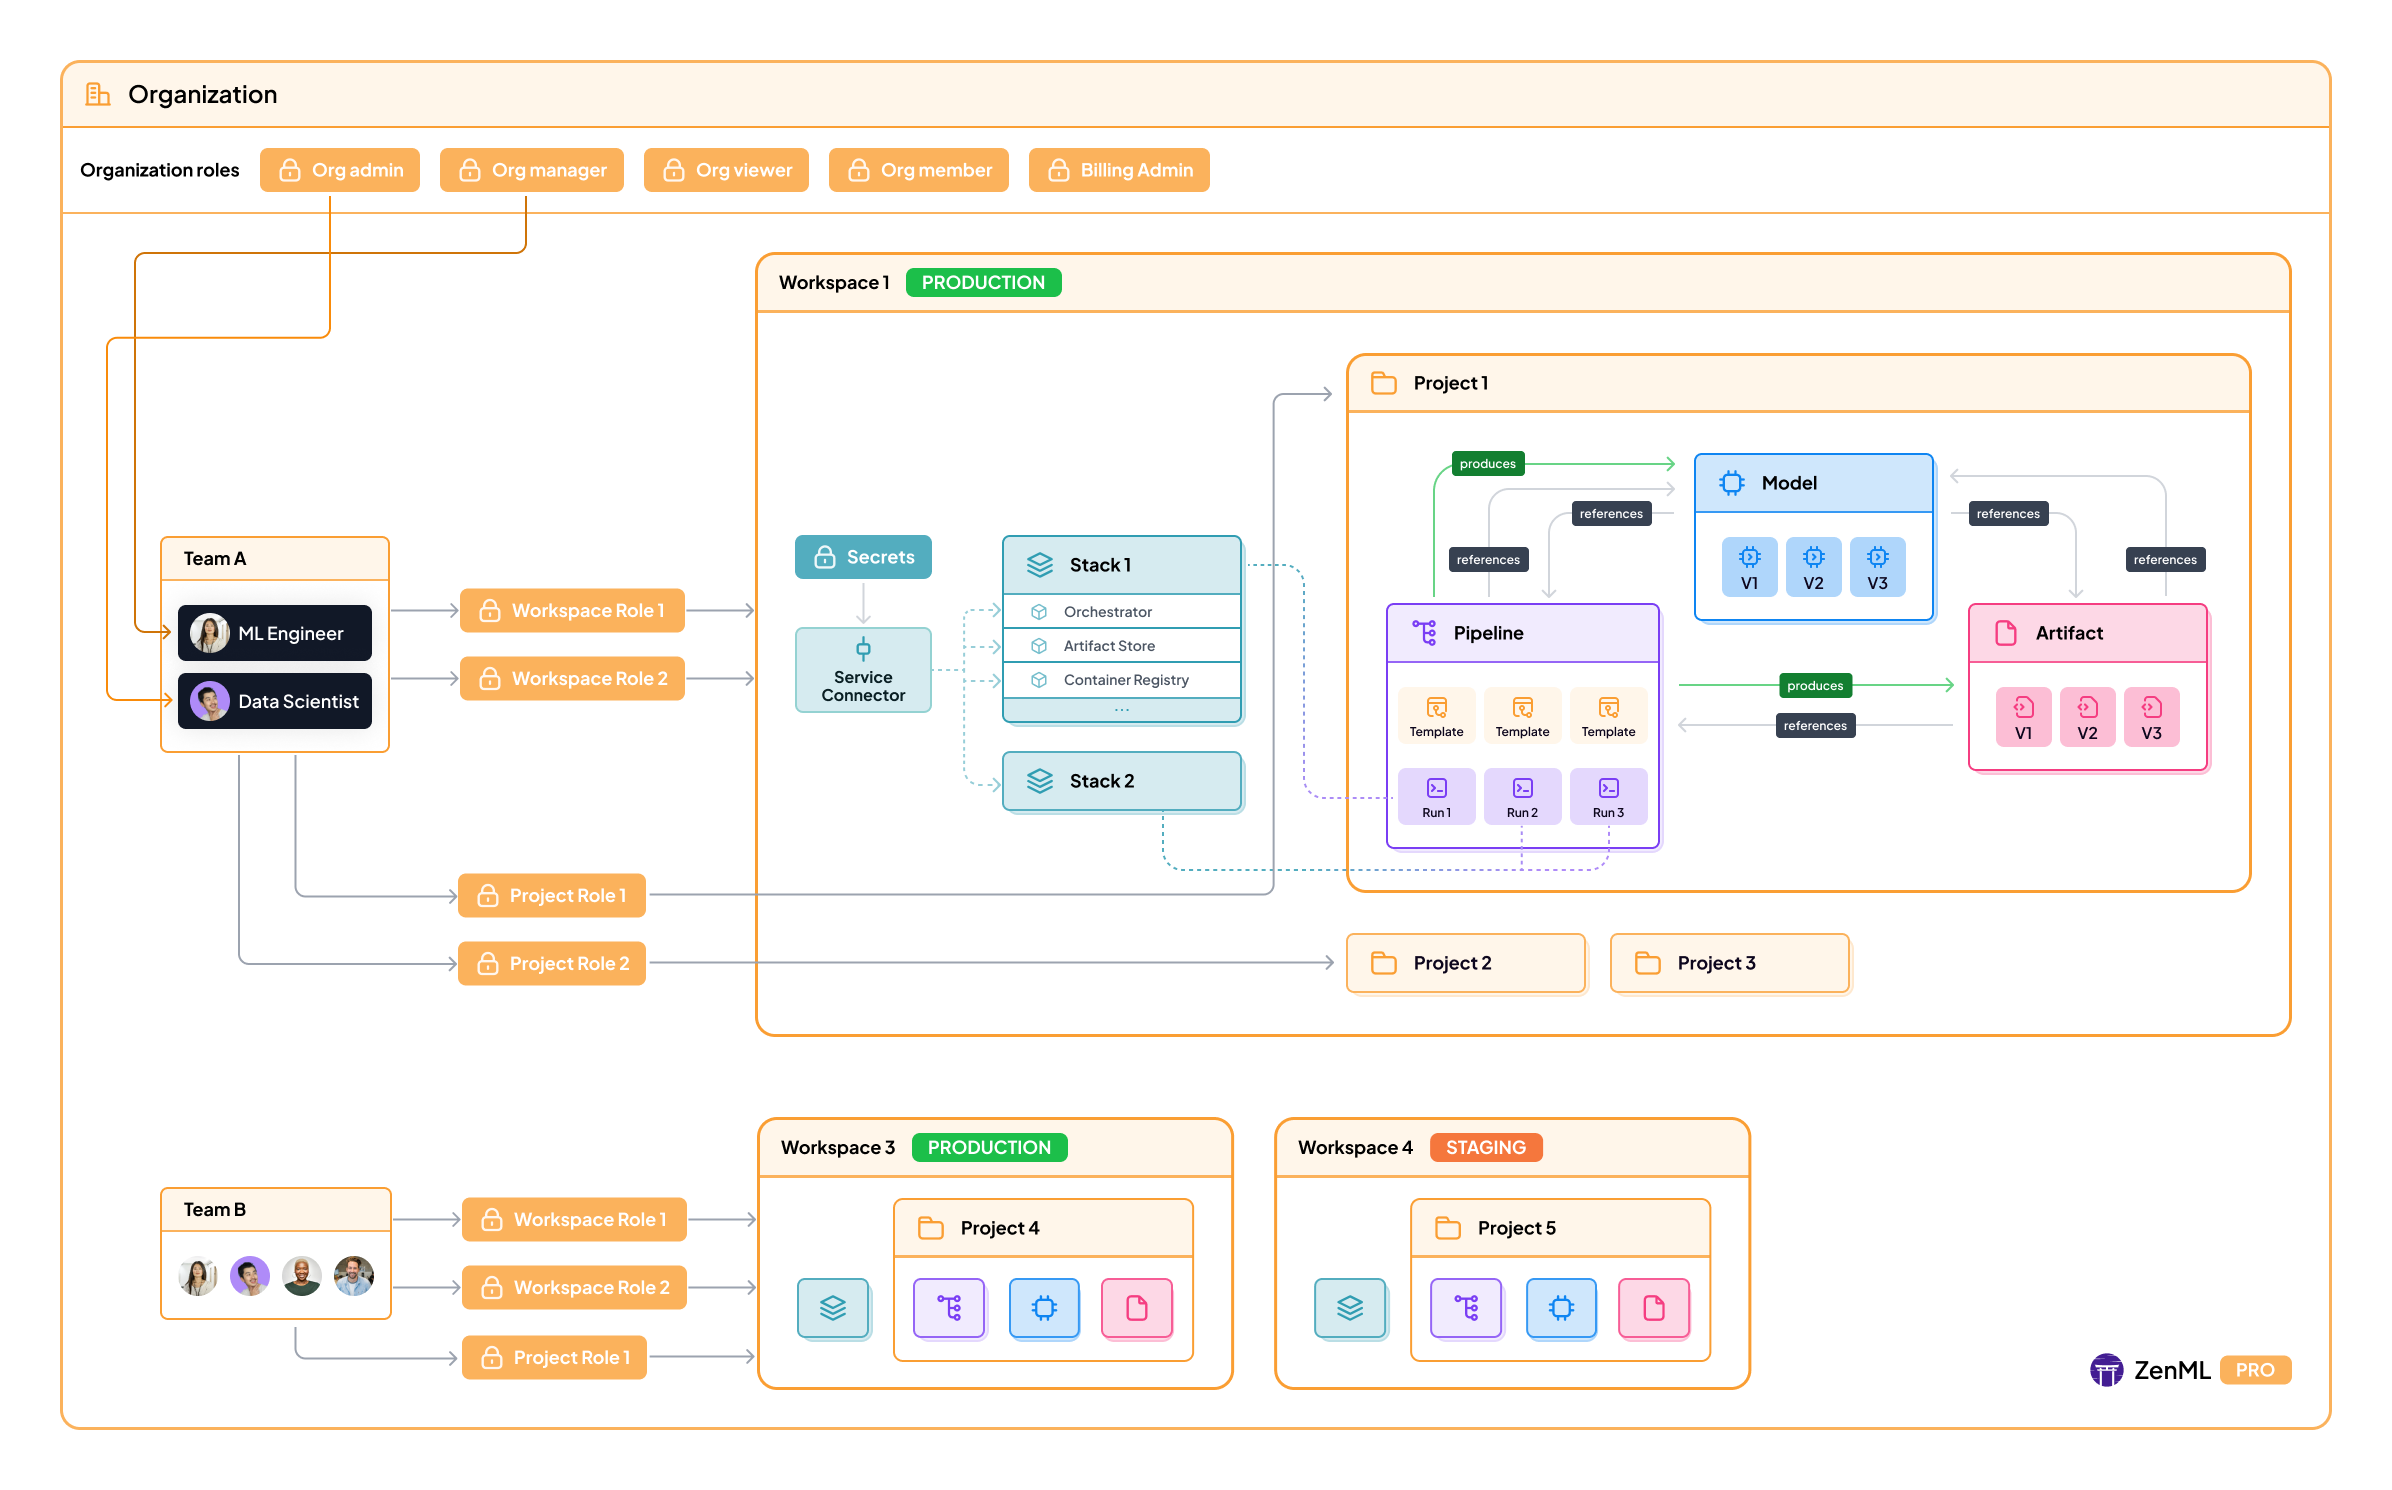2392x1490 pixels.
Task: Click the Model chip icon header
Action: [x=1732, y=483]
